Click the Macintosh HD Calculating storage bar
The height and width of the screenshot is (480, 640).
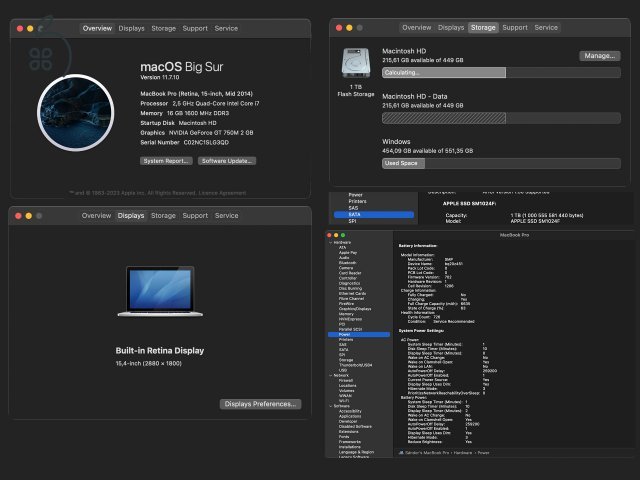tap(501, 73)
